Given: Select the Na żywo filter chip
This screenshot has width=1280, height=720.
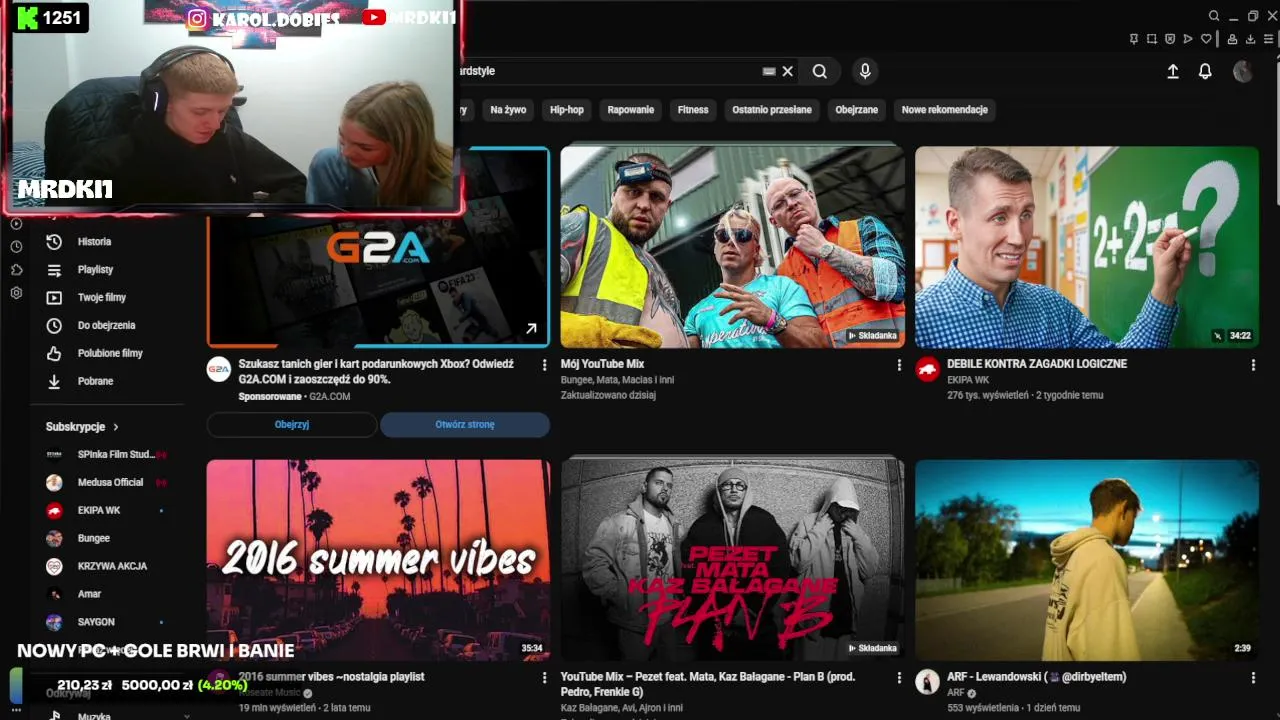Looking at the screenshot, I should 508,110.
